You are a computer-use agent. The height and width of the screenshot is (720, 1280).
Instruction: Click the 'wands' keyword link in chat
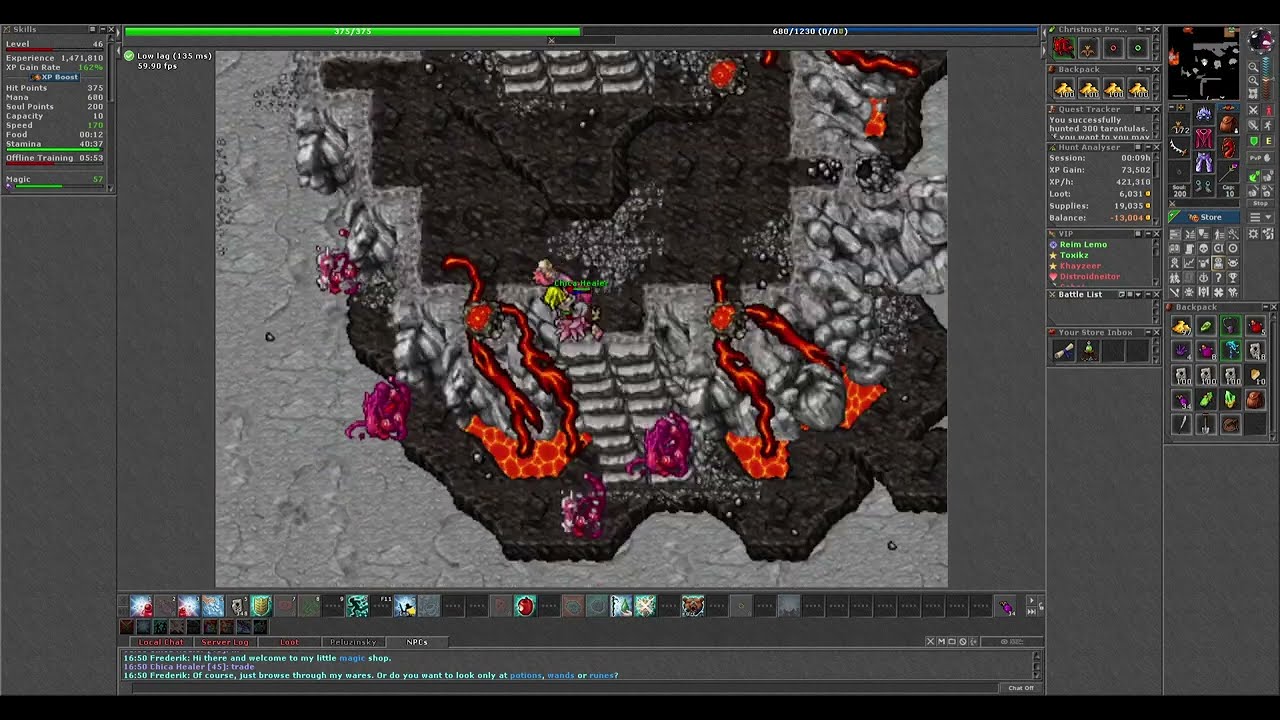561,675
